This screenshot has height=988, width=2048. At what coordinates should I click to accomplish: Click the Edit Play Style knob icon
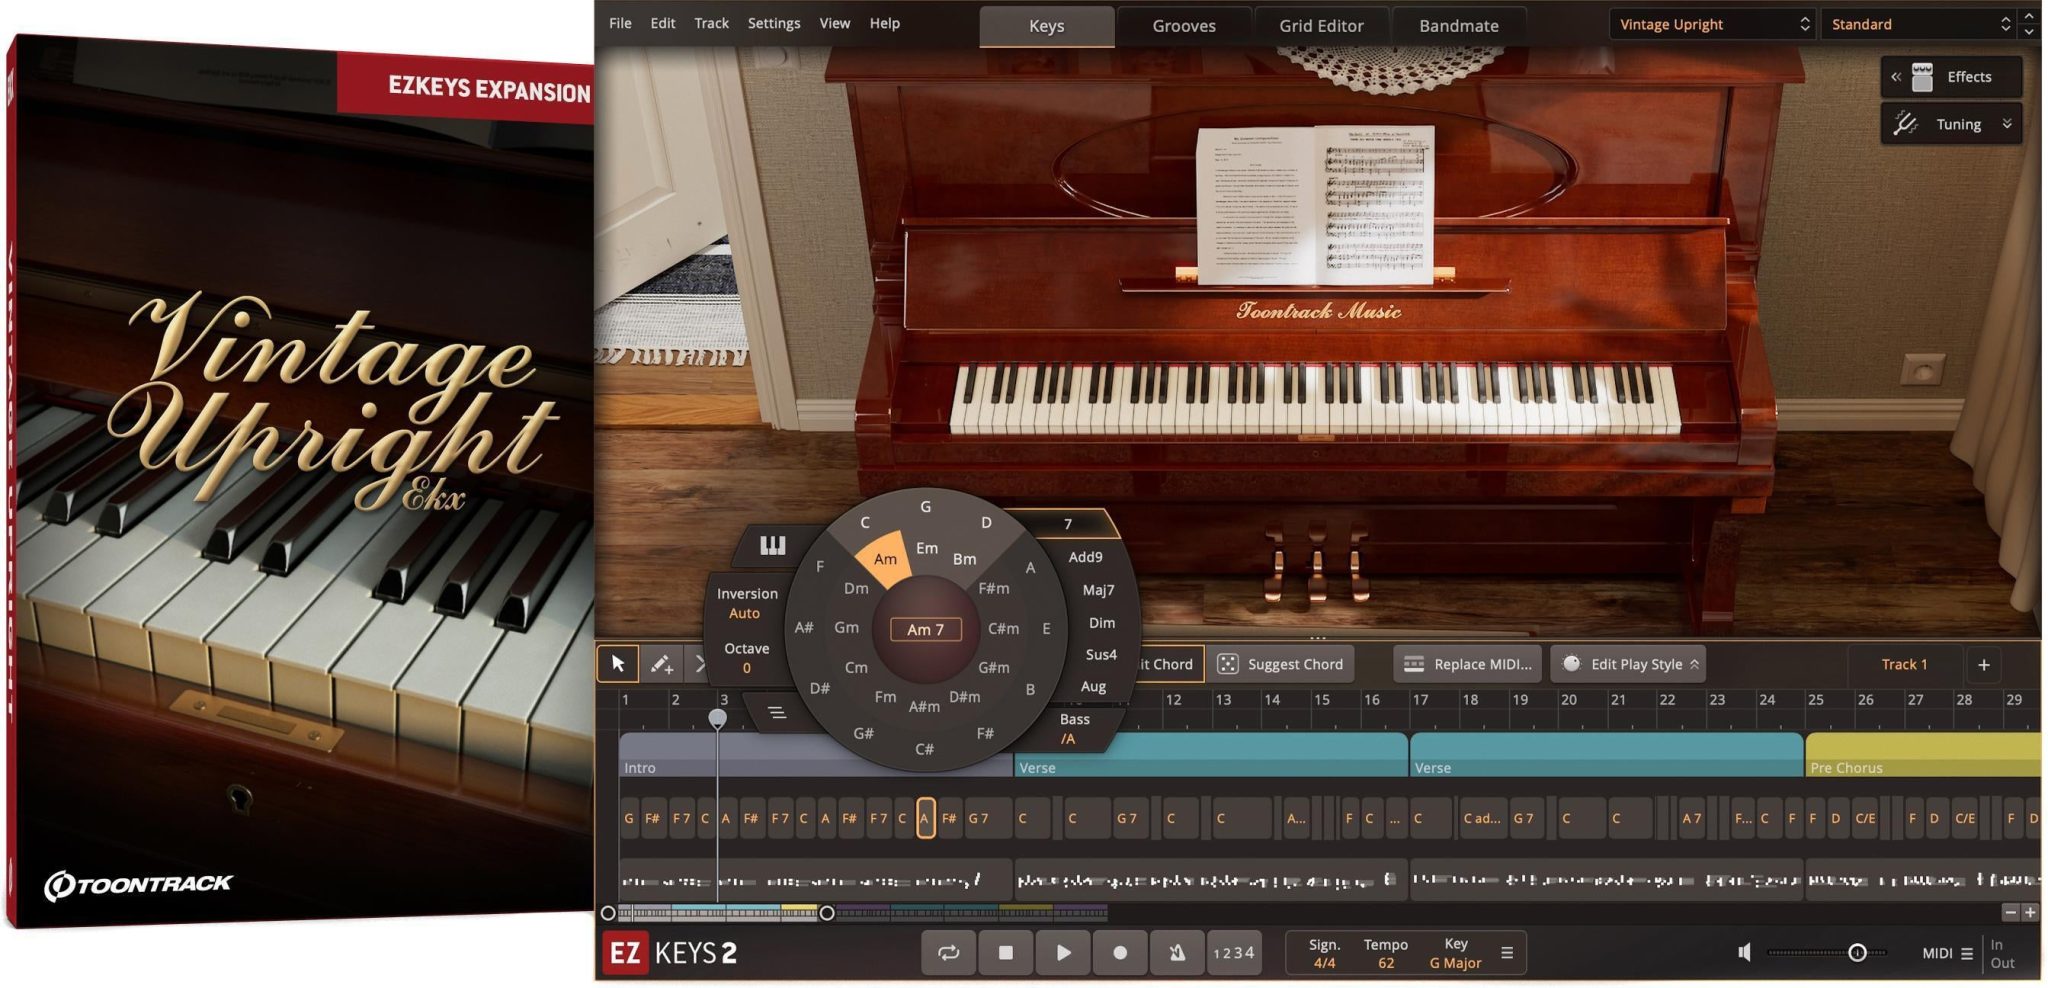(1571, 663)
